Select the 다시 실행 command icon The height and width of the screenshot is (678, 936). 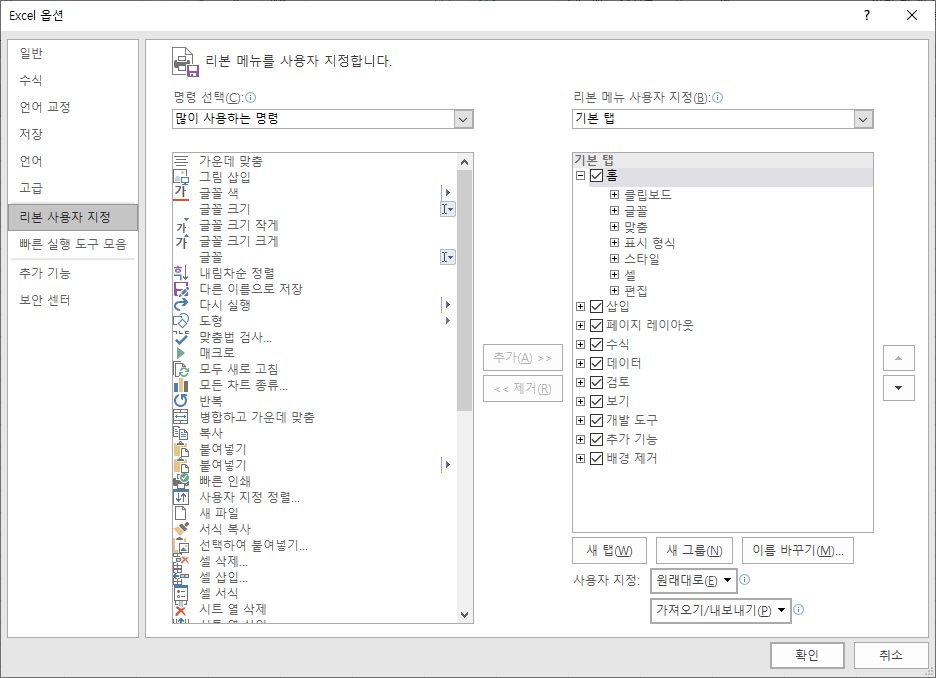coord(181,305)
